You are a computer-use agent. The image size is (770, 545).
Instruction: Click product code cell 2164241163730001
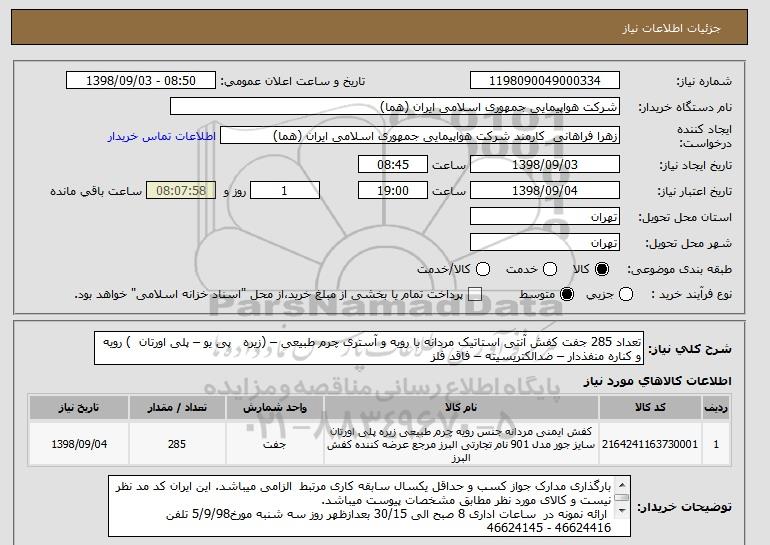(x=650, y=444)
